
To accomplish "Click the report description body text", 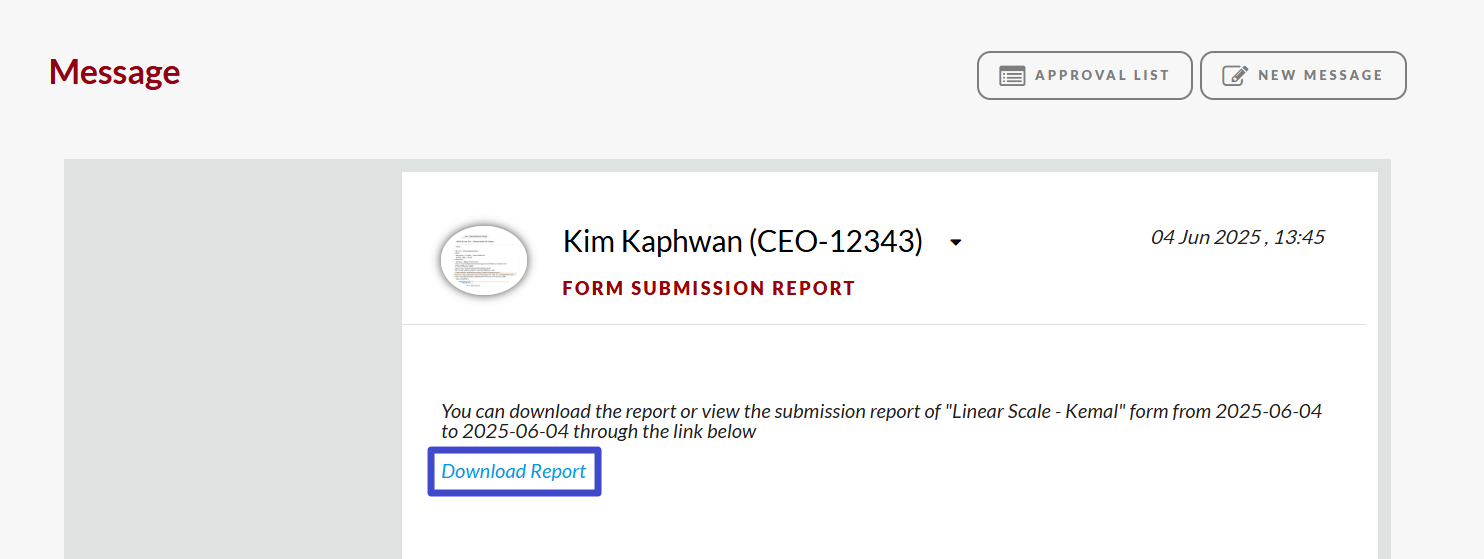I will pyautogui.click(x=882, y=421).
